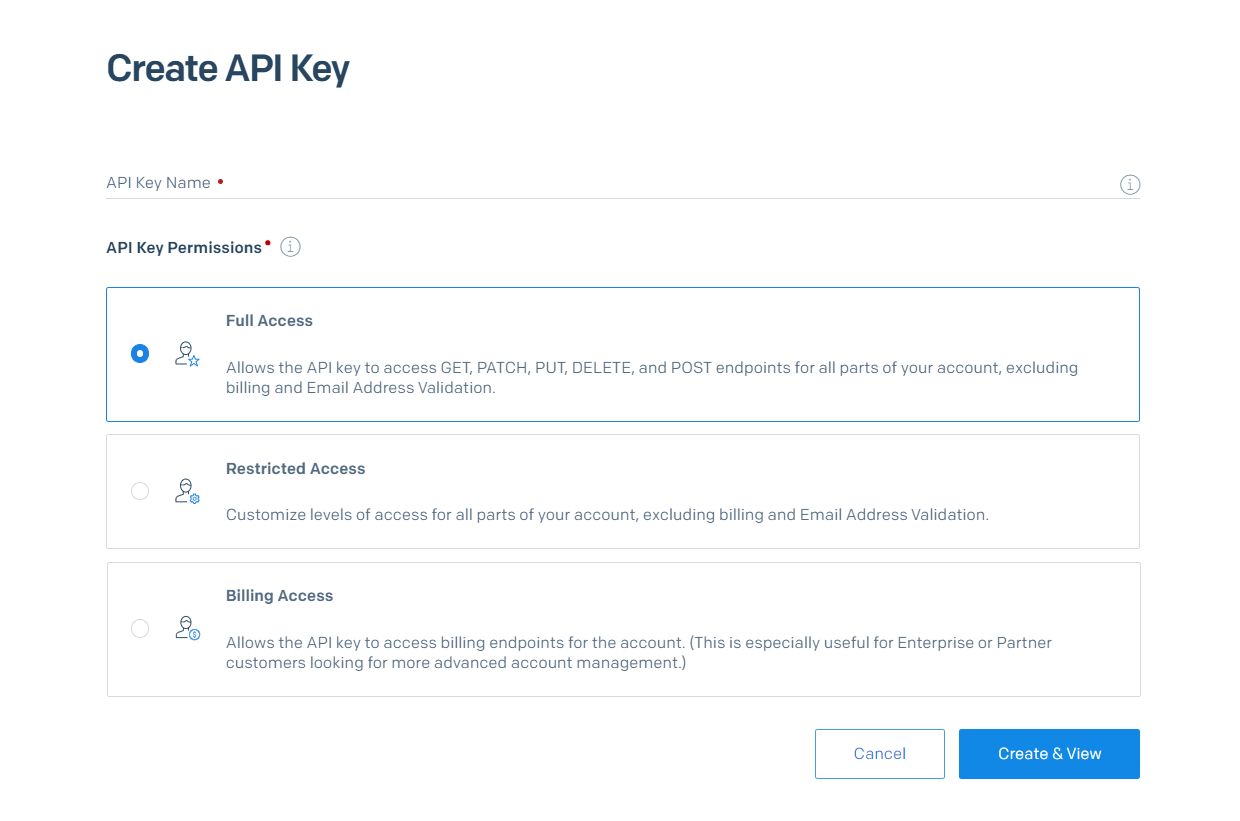Click the Create & View button
Viewport: 1240px width, 821px height.
[1048, 753]
